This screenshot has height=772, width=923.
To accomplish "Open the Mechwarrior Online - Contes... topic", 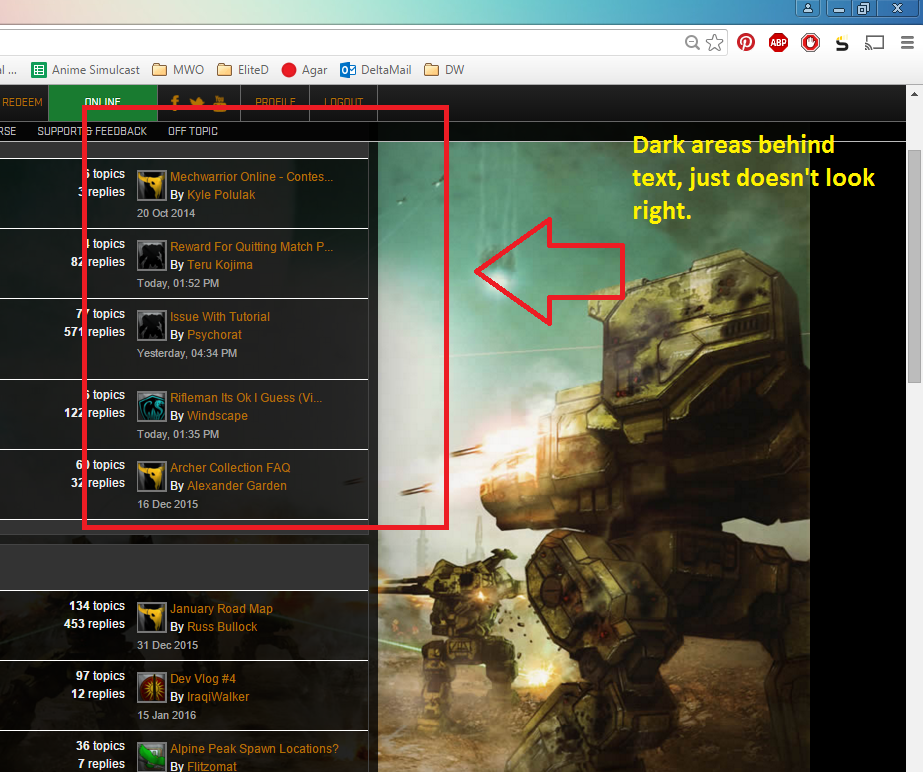I will click(x=251, y=177).
